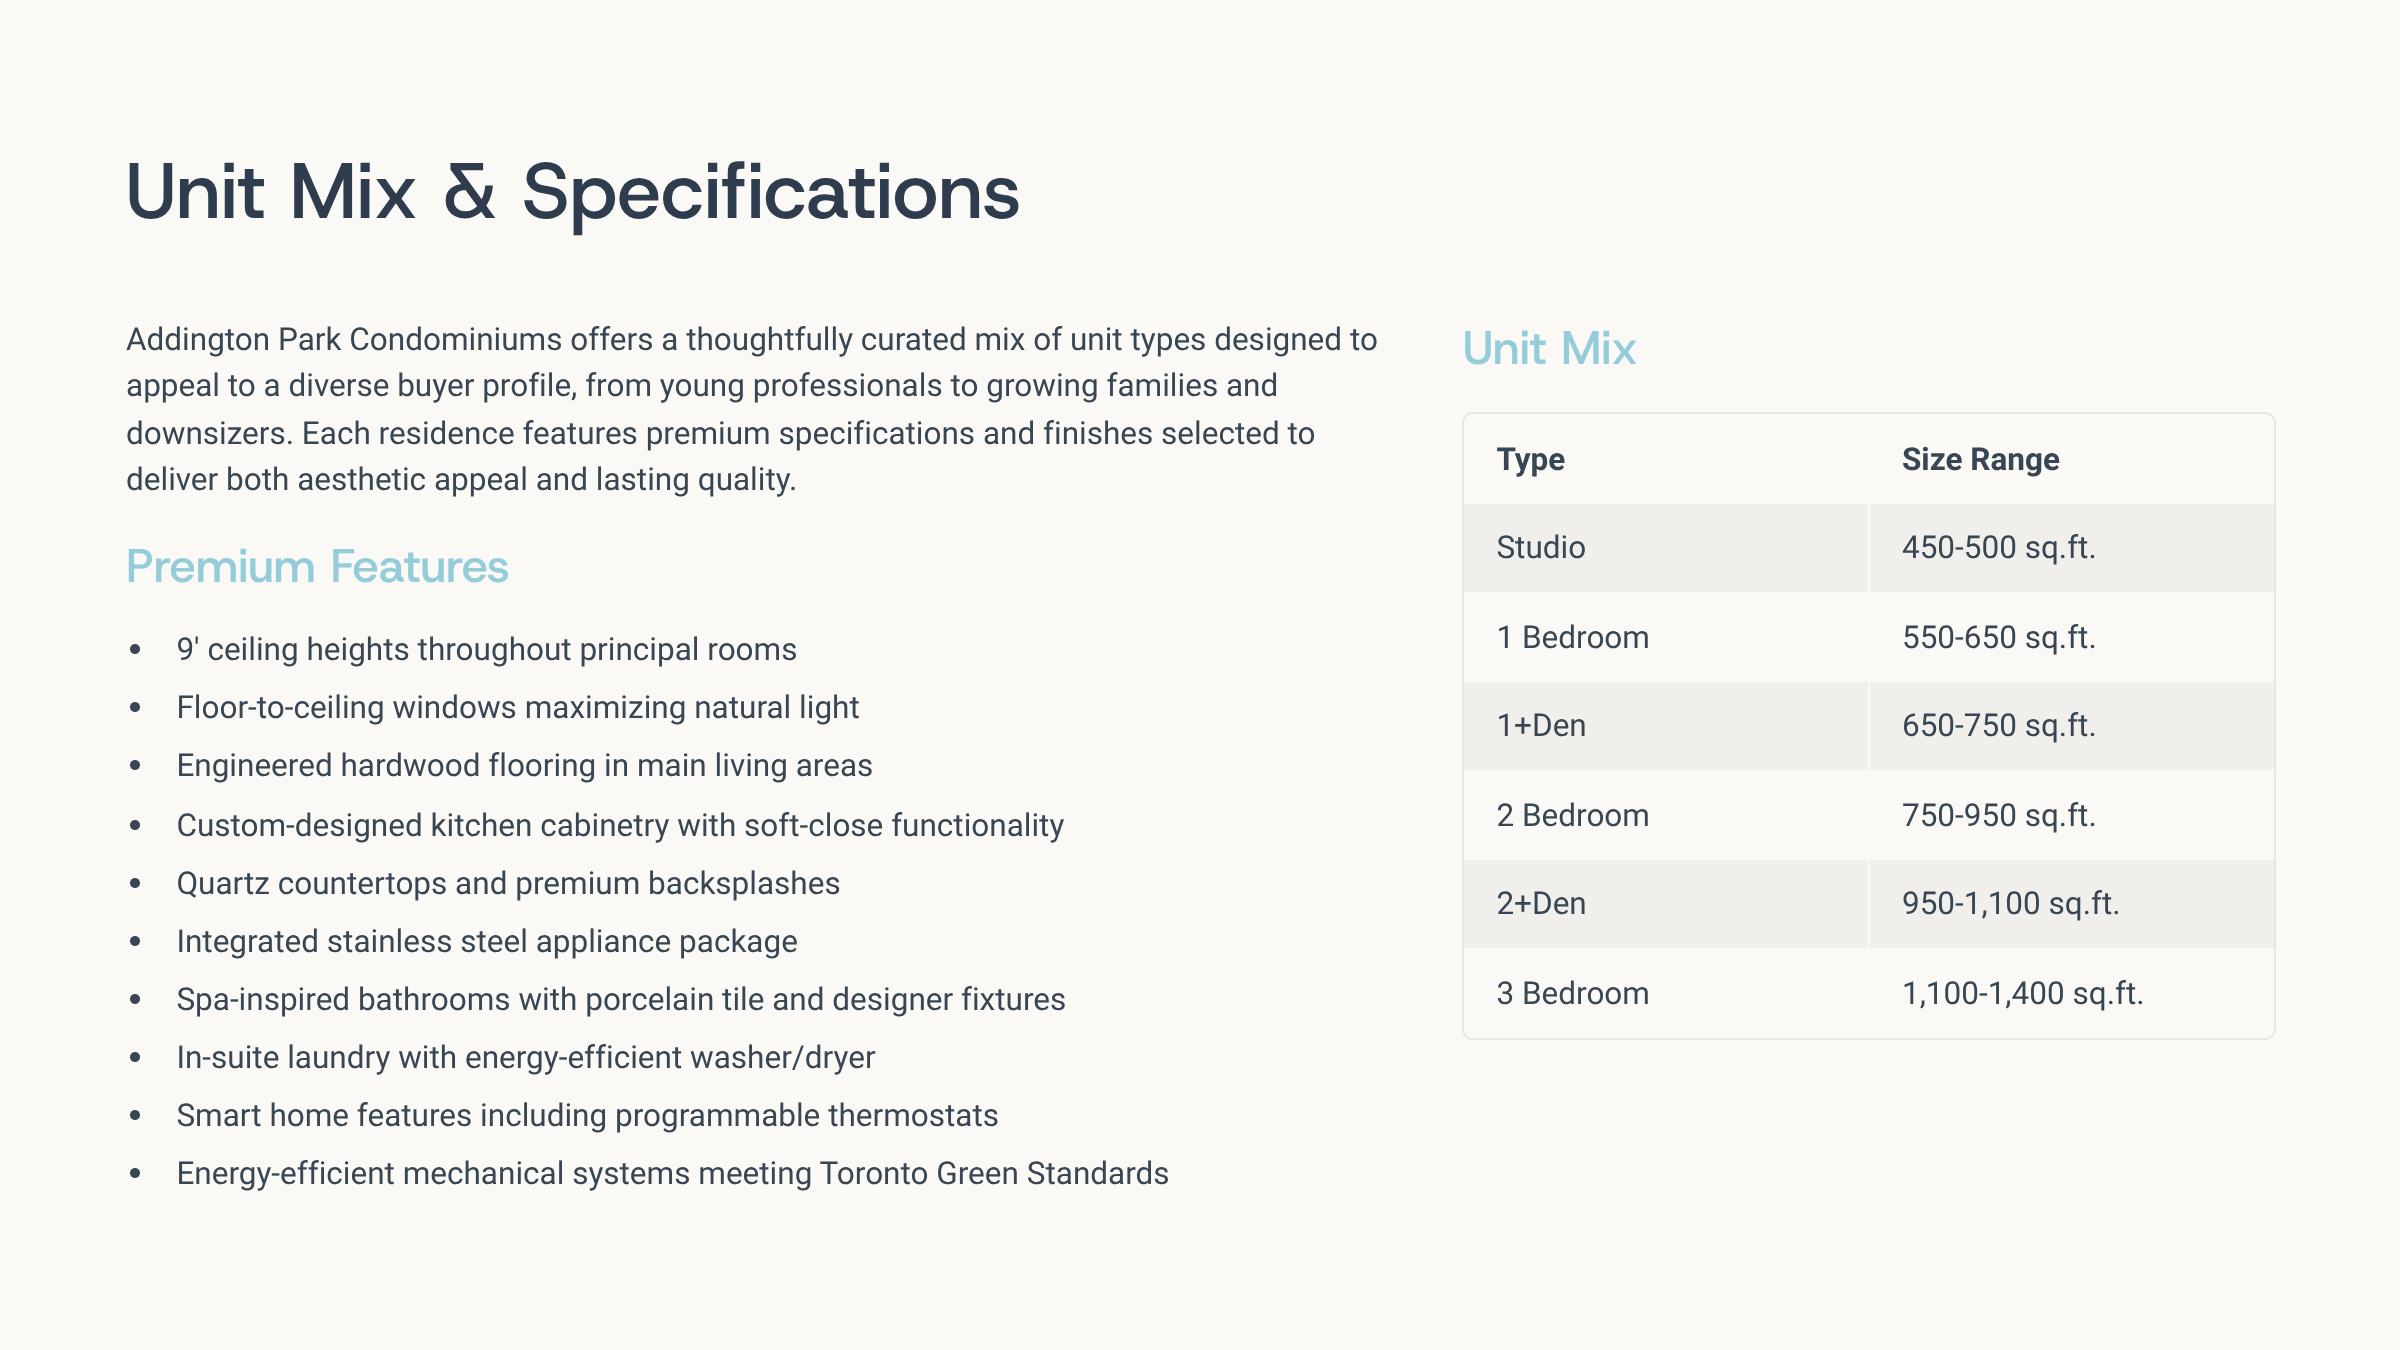
Task: Click the '2+Den' row label
Action: pyautogui.click(x=1541, y=904)
